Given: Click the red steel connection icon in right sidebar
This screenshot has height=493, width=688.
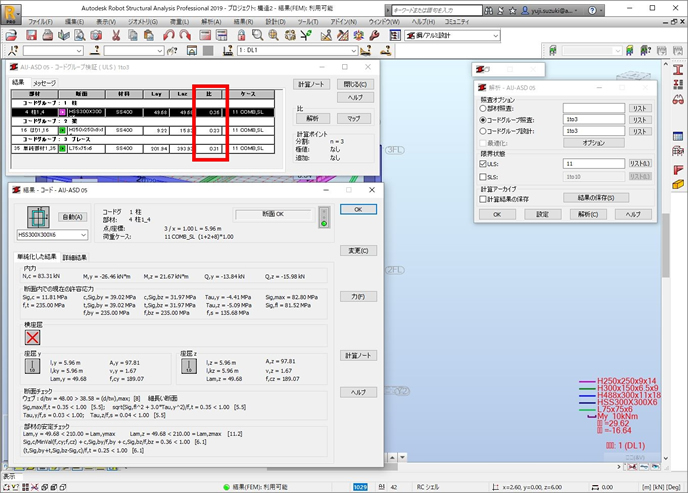Looking at the screenshot, I should [678, 170].
